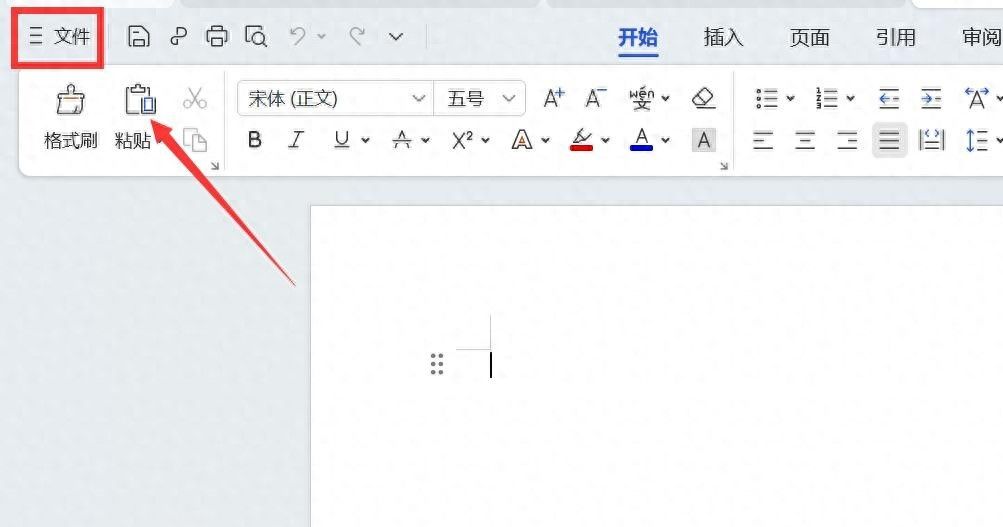Toggle Italic formatting
The height and width of the screenshot is (527, 1003).
(x=296, y=139)
